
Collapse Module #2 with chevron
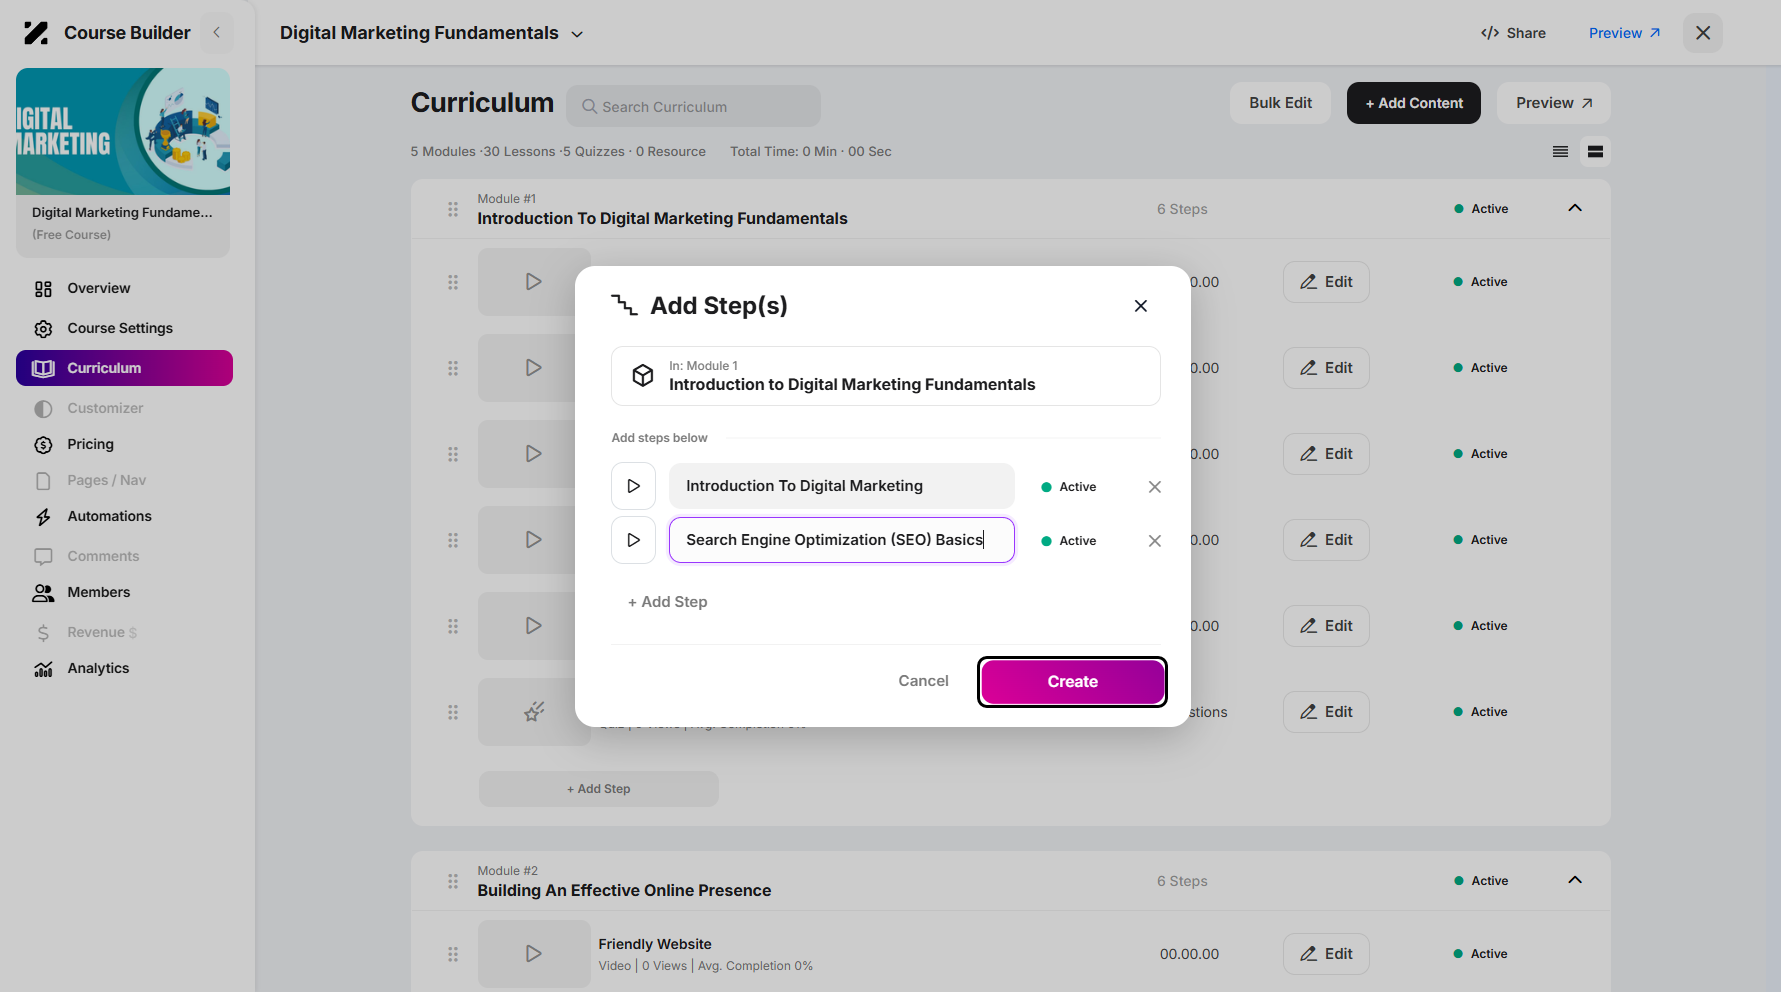point(1575,880)
